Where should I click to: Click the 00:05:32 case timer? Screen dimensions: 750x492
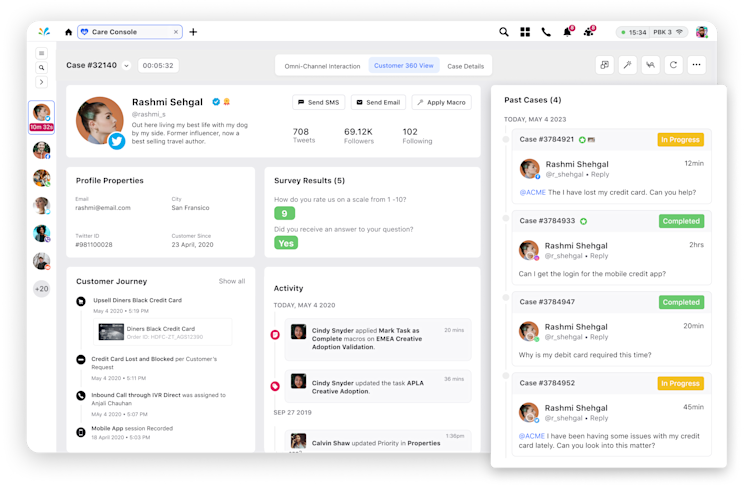coord(158,66)
